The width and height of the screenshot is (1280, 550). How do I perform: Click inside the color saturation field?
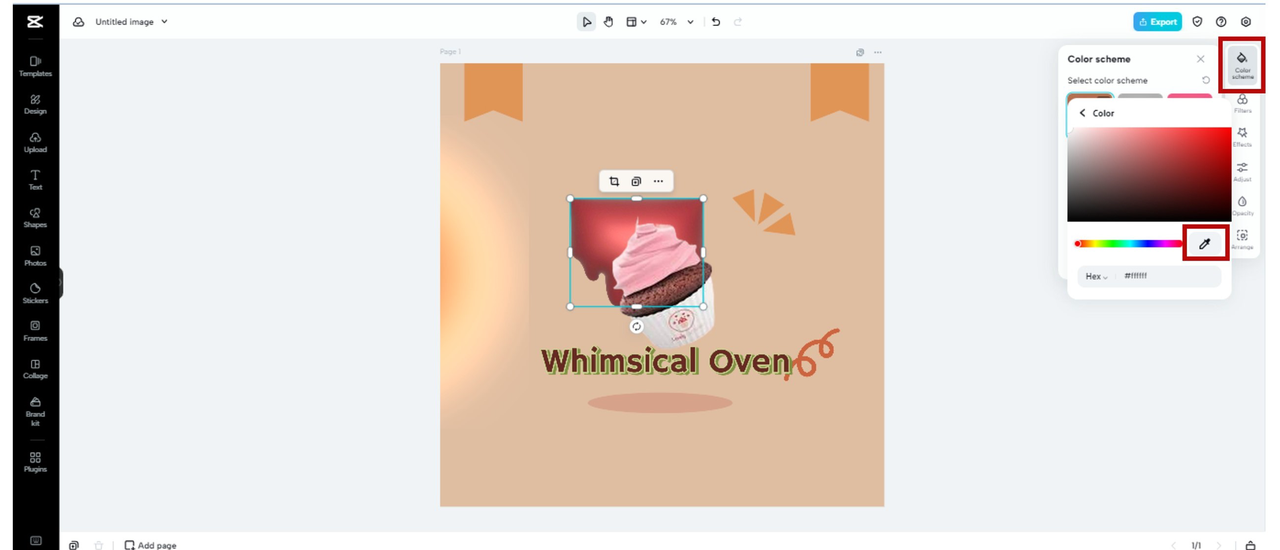(x=1149, y=174)
